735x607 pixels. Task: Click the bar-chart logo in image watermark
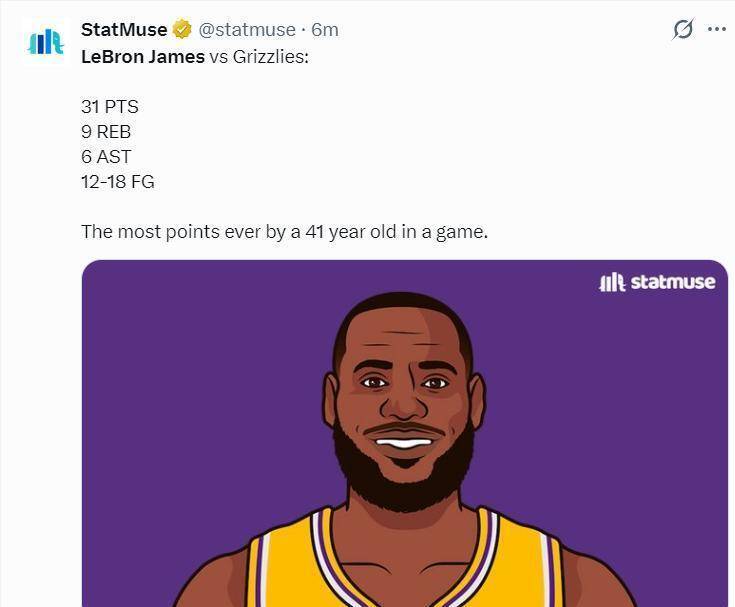point(611,282)
